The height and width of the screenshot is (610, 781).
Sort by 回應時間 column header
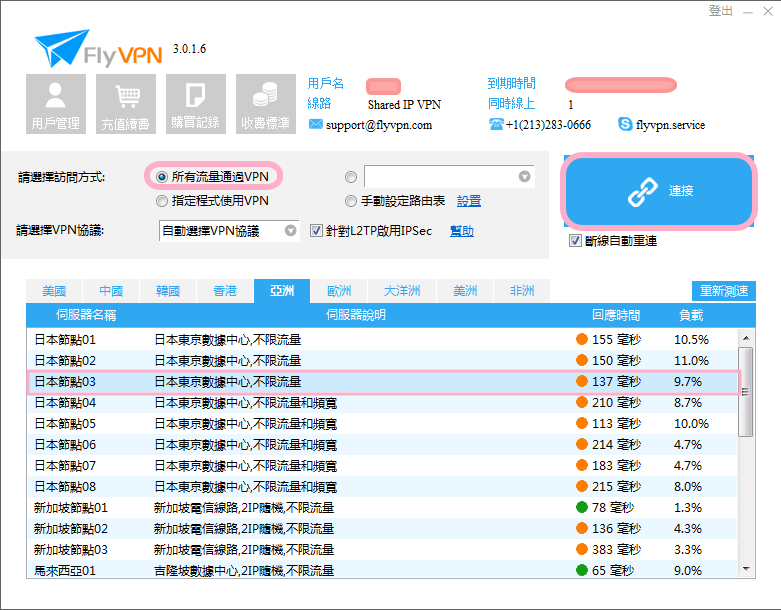click(x=616, y=315)
